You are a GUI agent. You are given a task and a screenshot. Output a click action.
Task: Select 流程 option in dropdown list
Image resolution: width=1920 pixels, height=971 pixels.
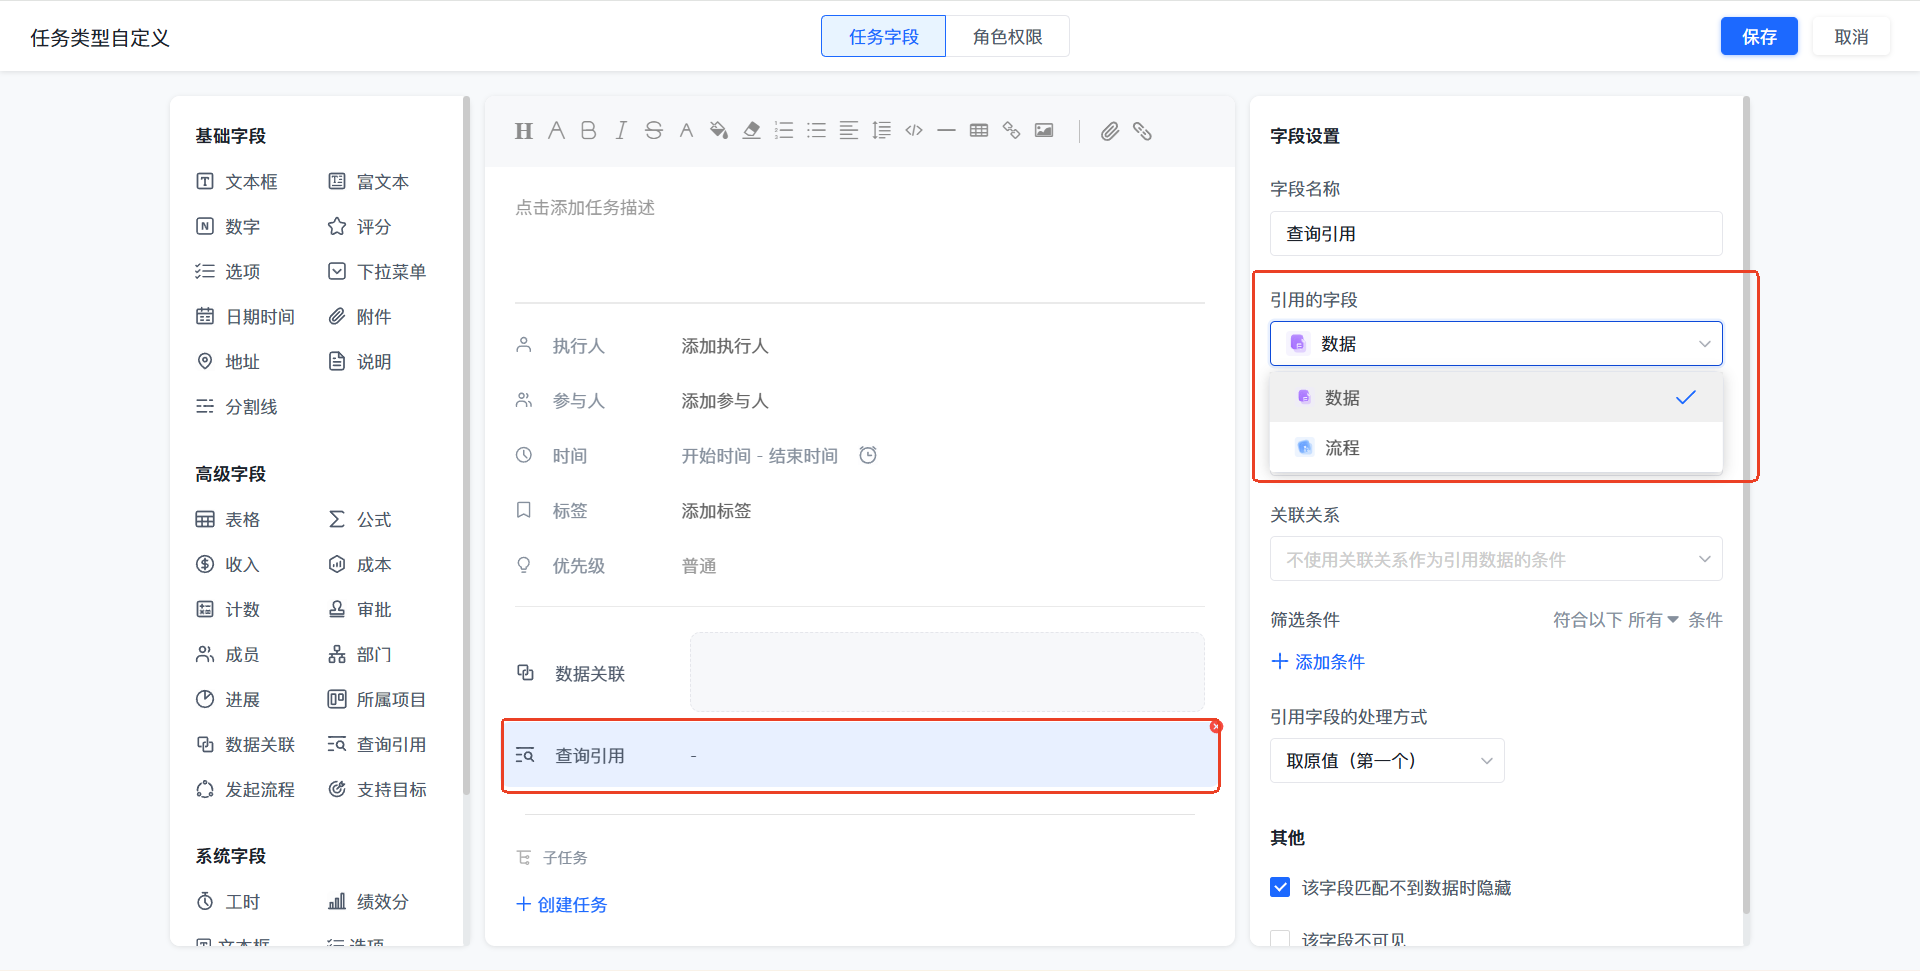[x=1496, y=447]
